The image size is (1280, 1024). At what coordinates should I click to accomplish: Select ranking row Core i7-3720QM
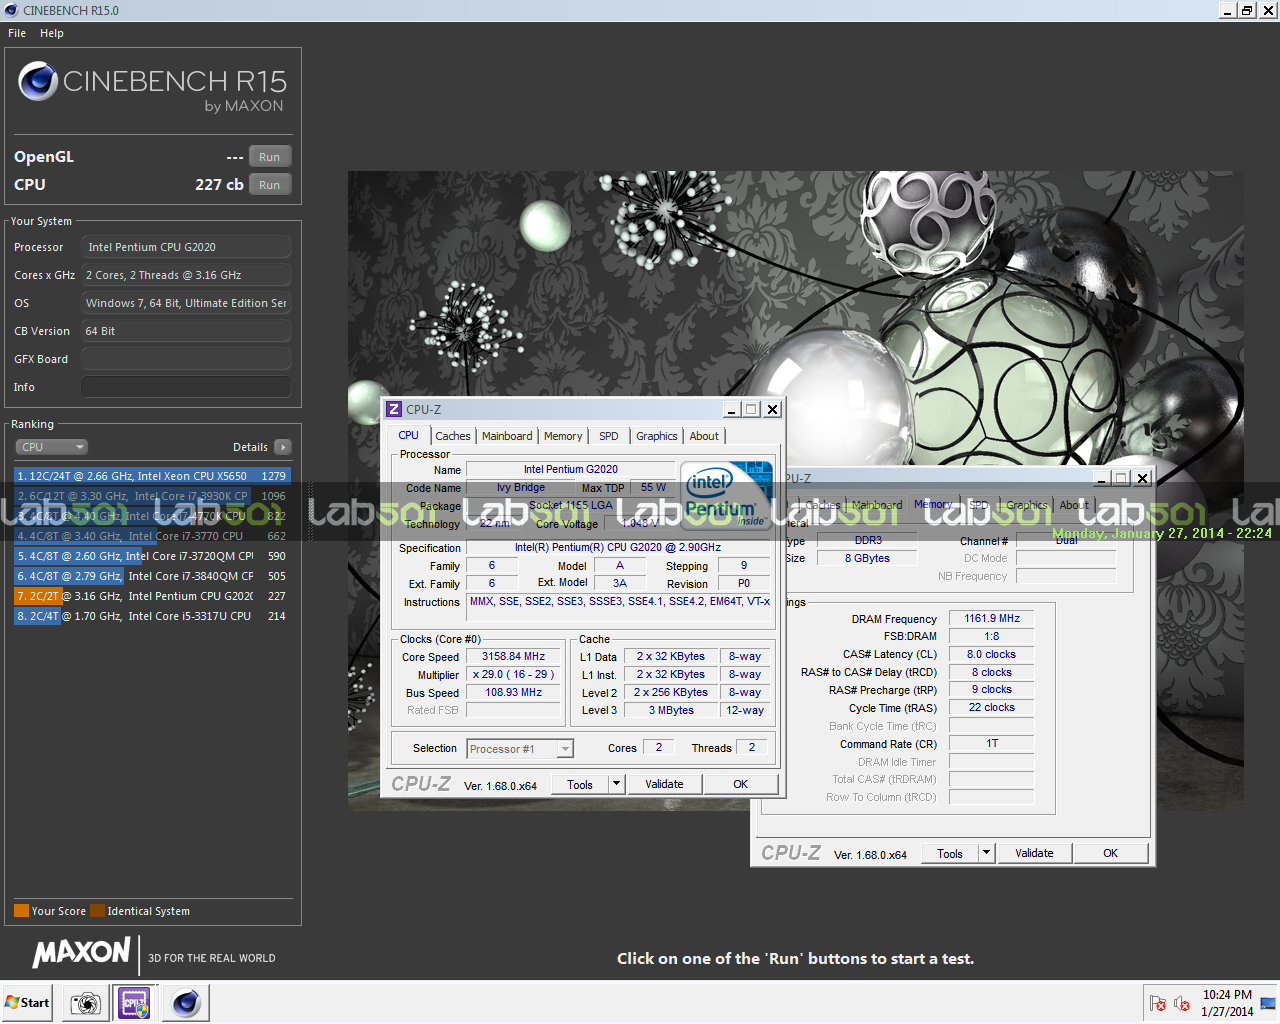(152, 556)
